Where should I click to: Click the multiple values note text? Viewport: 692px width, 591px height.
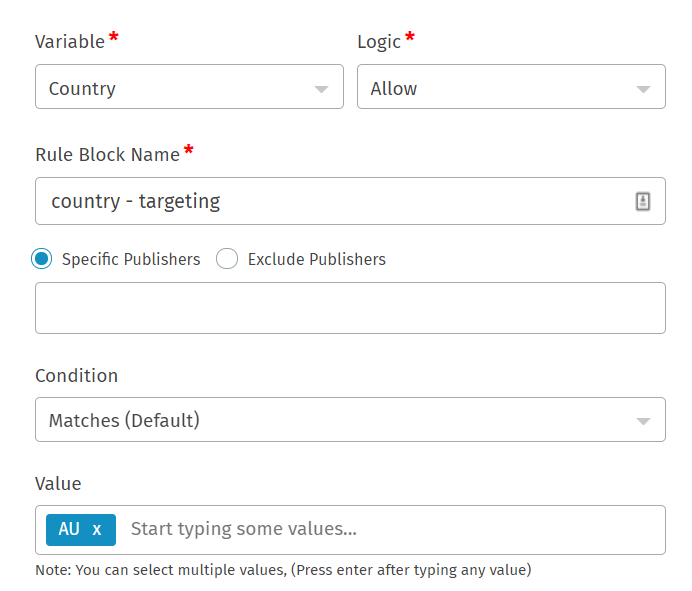point(283,571)
